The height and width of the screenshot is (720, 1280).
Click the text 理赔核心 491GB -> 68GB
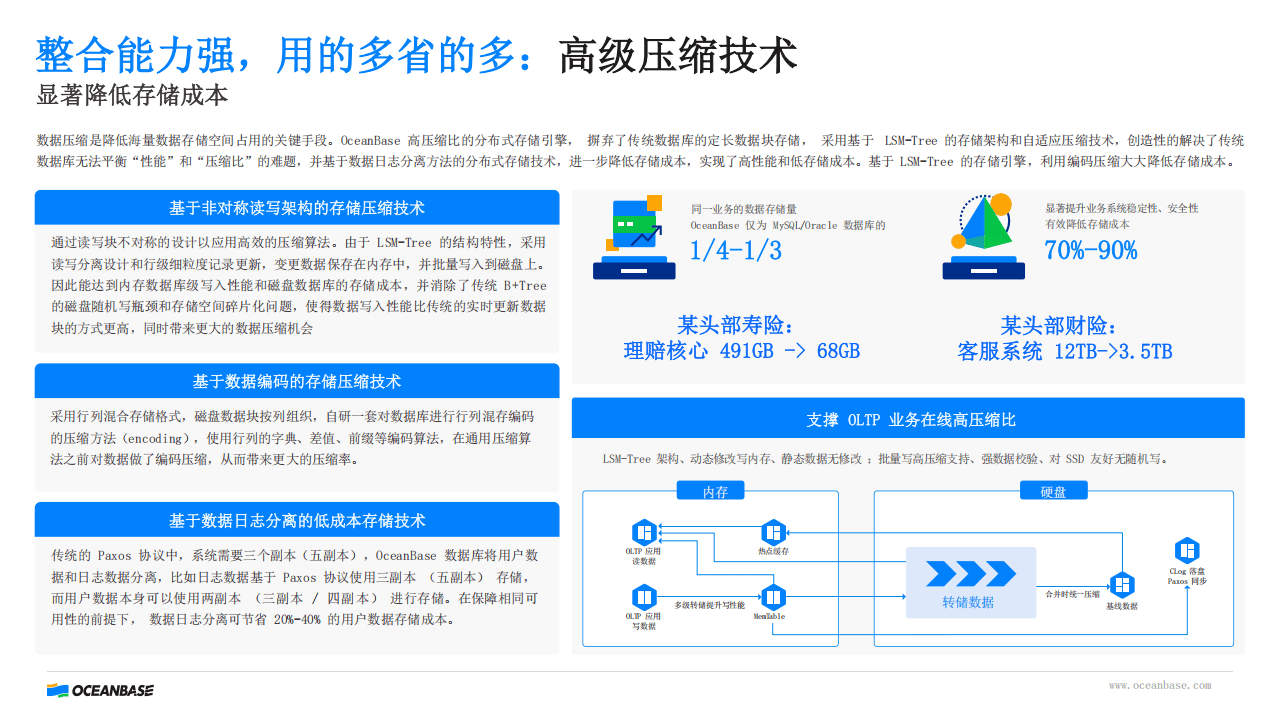pyautogui.click(x=742, y=352)
